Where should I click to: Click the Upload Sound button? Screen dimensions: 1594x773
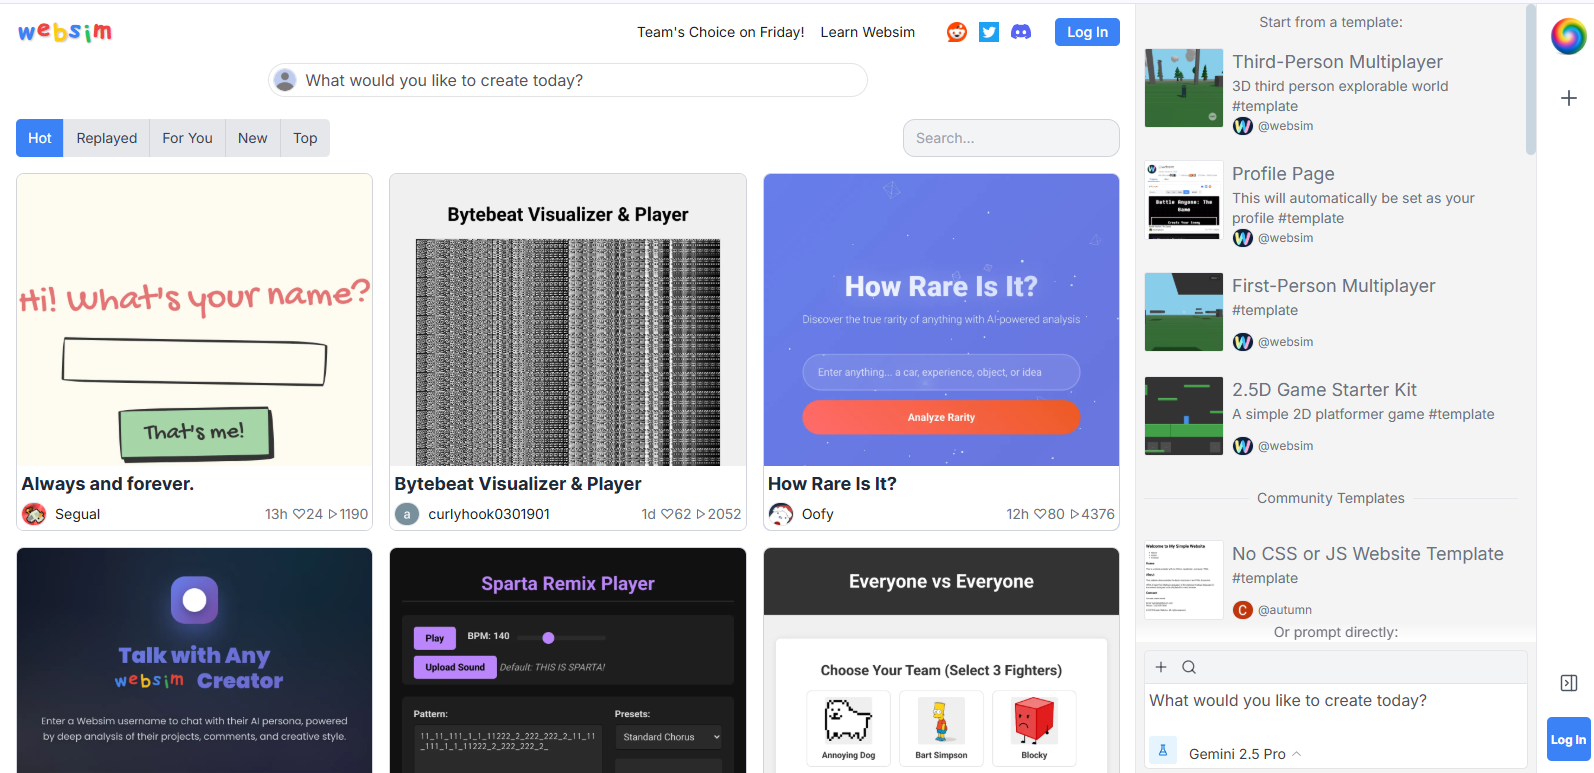pyautogui.click(x=455, y=667)
